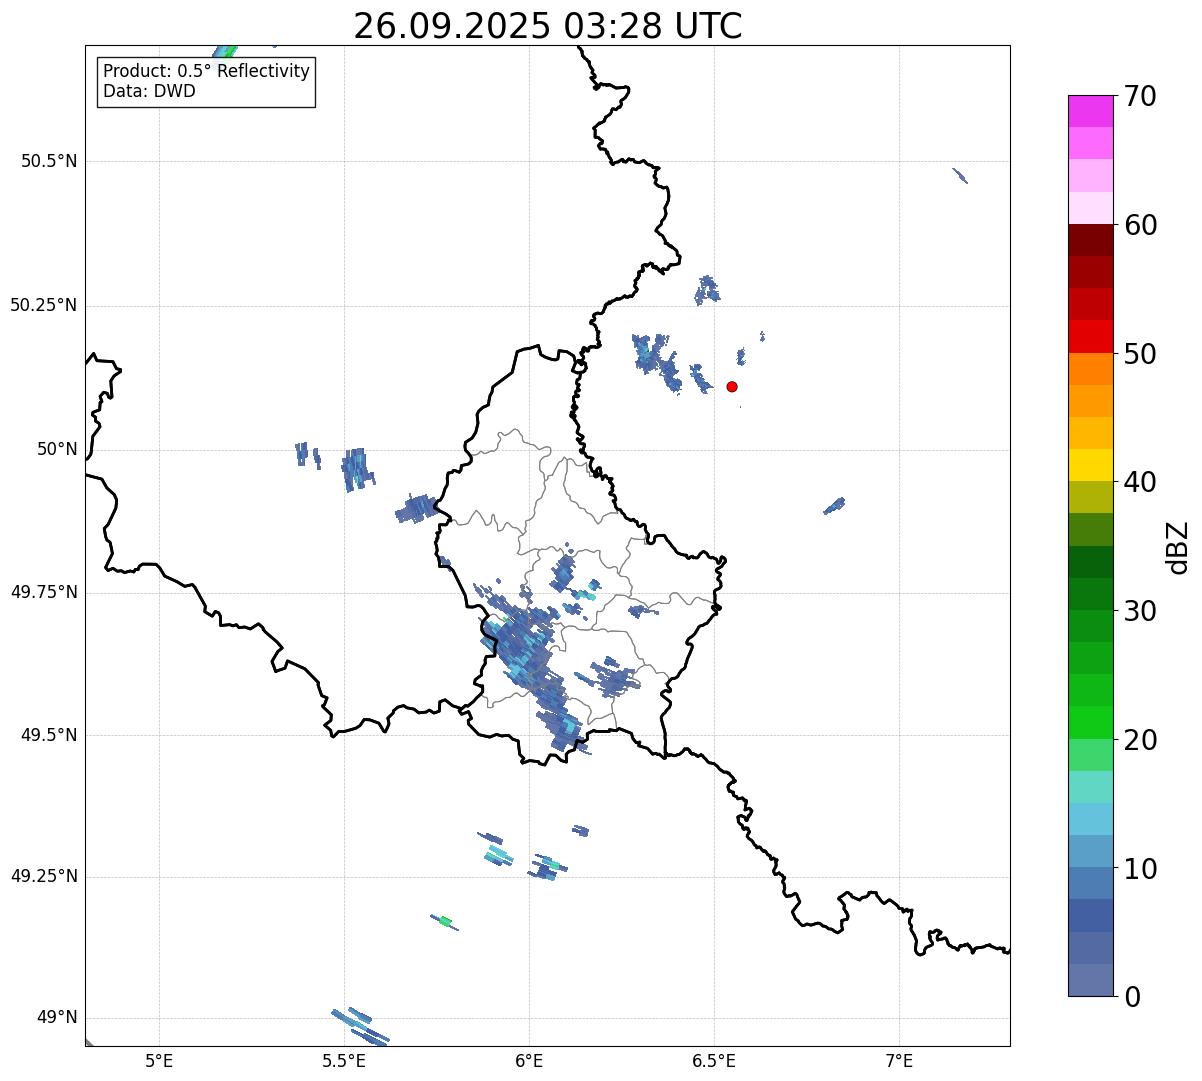
Task: Click the "Product: 0.5° Reflectivity" text
Action: pos(206,72)
